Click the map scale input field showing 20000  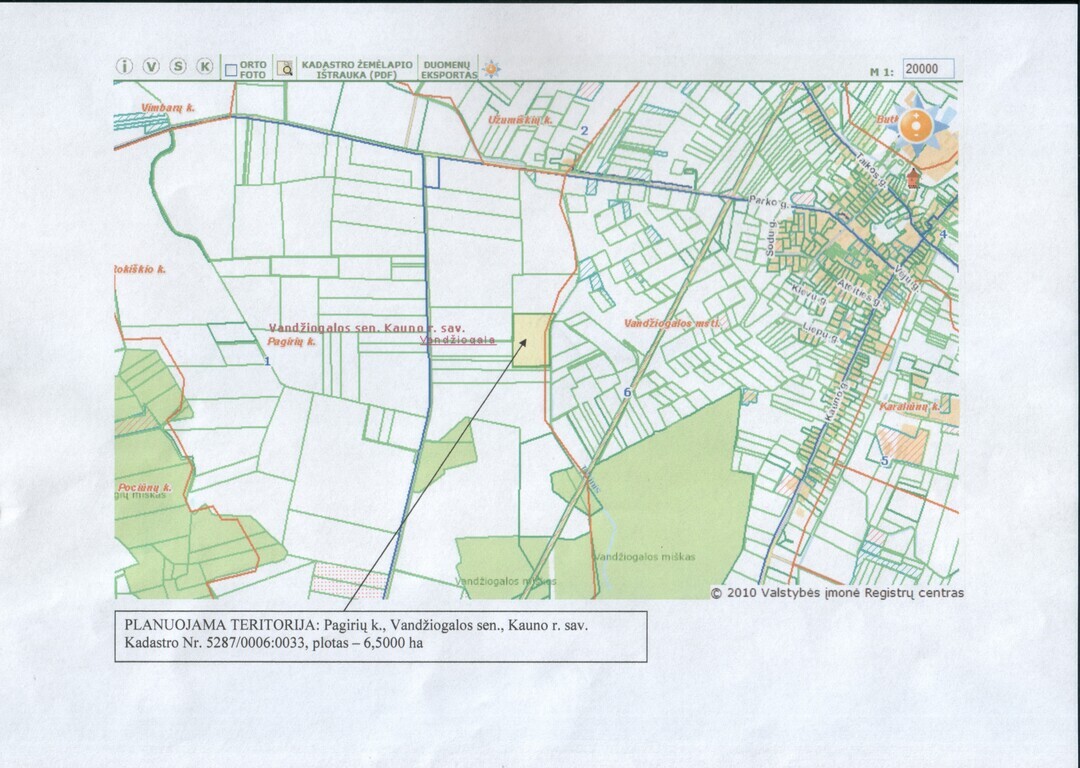[x=927, y=69]
